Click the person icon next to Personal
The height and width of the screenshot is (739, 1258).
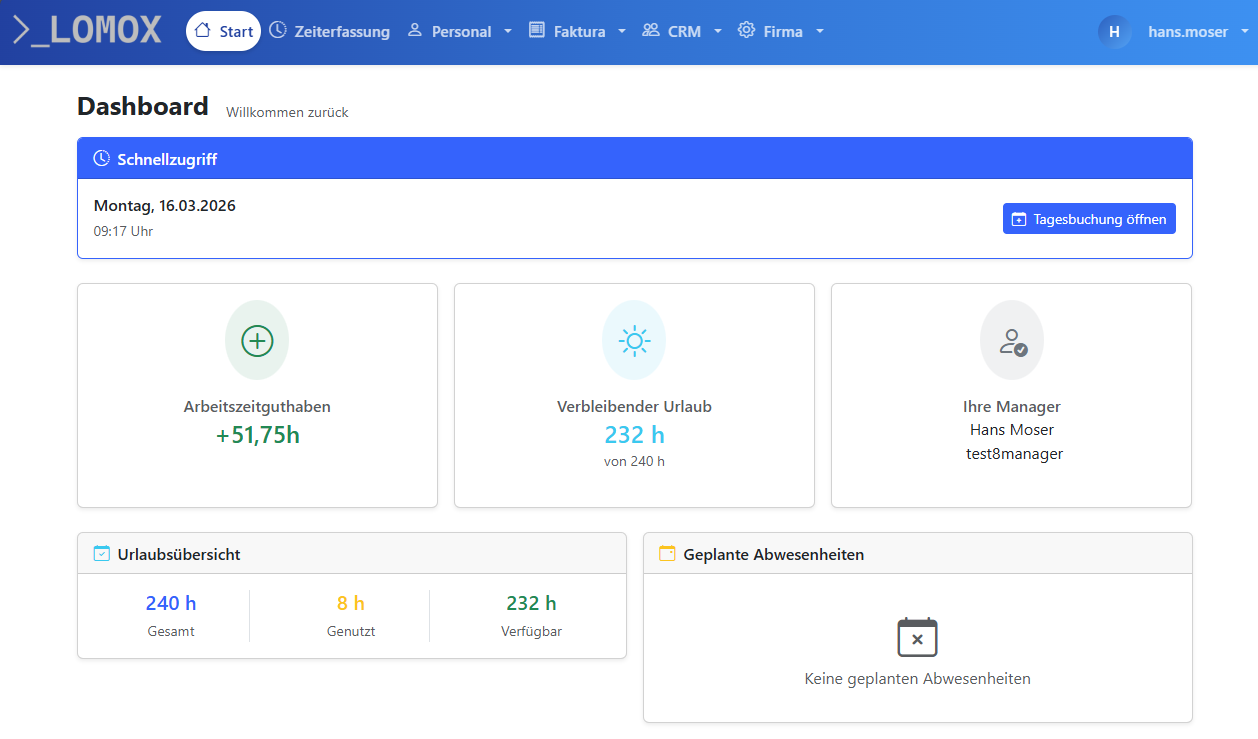[x=414, y=31]
